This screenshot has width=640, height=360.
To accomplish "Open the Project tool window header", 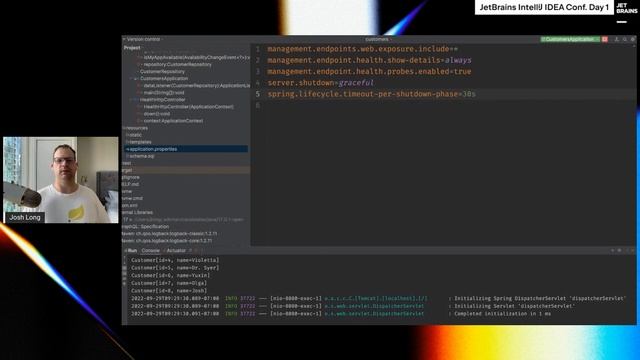I will pos(133,48).
